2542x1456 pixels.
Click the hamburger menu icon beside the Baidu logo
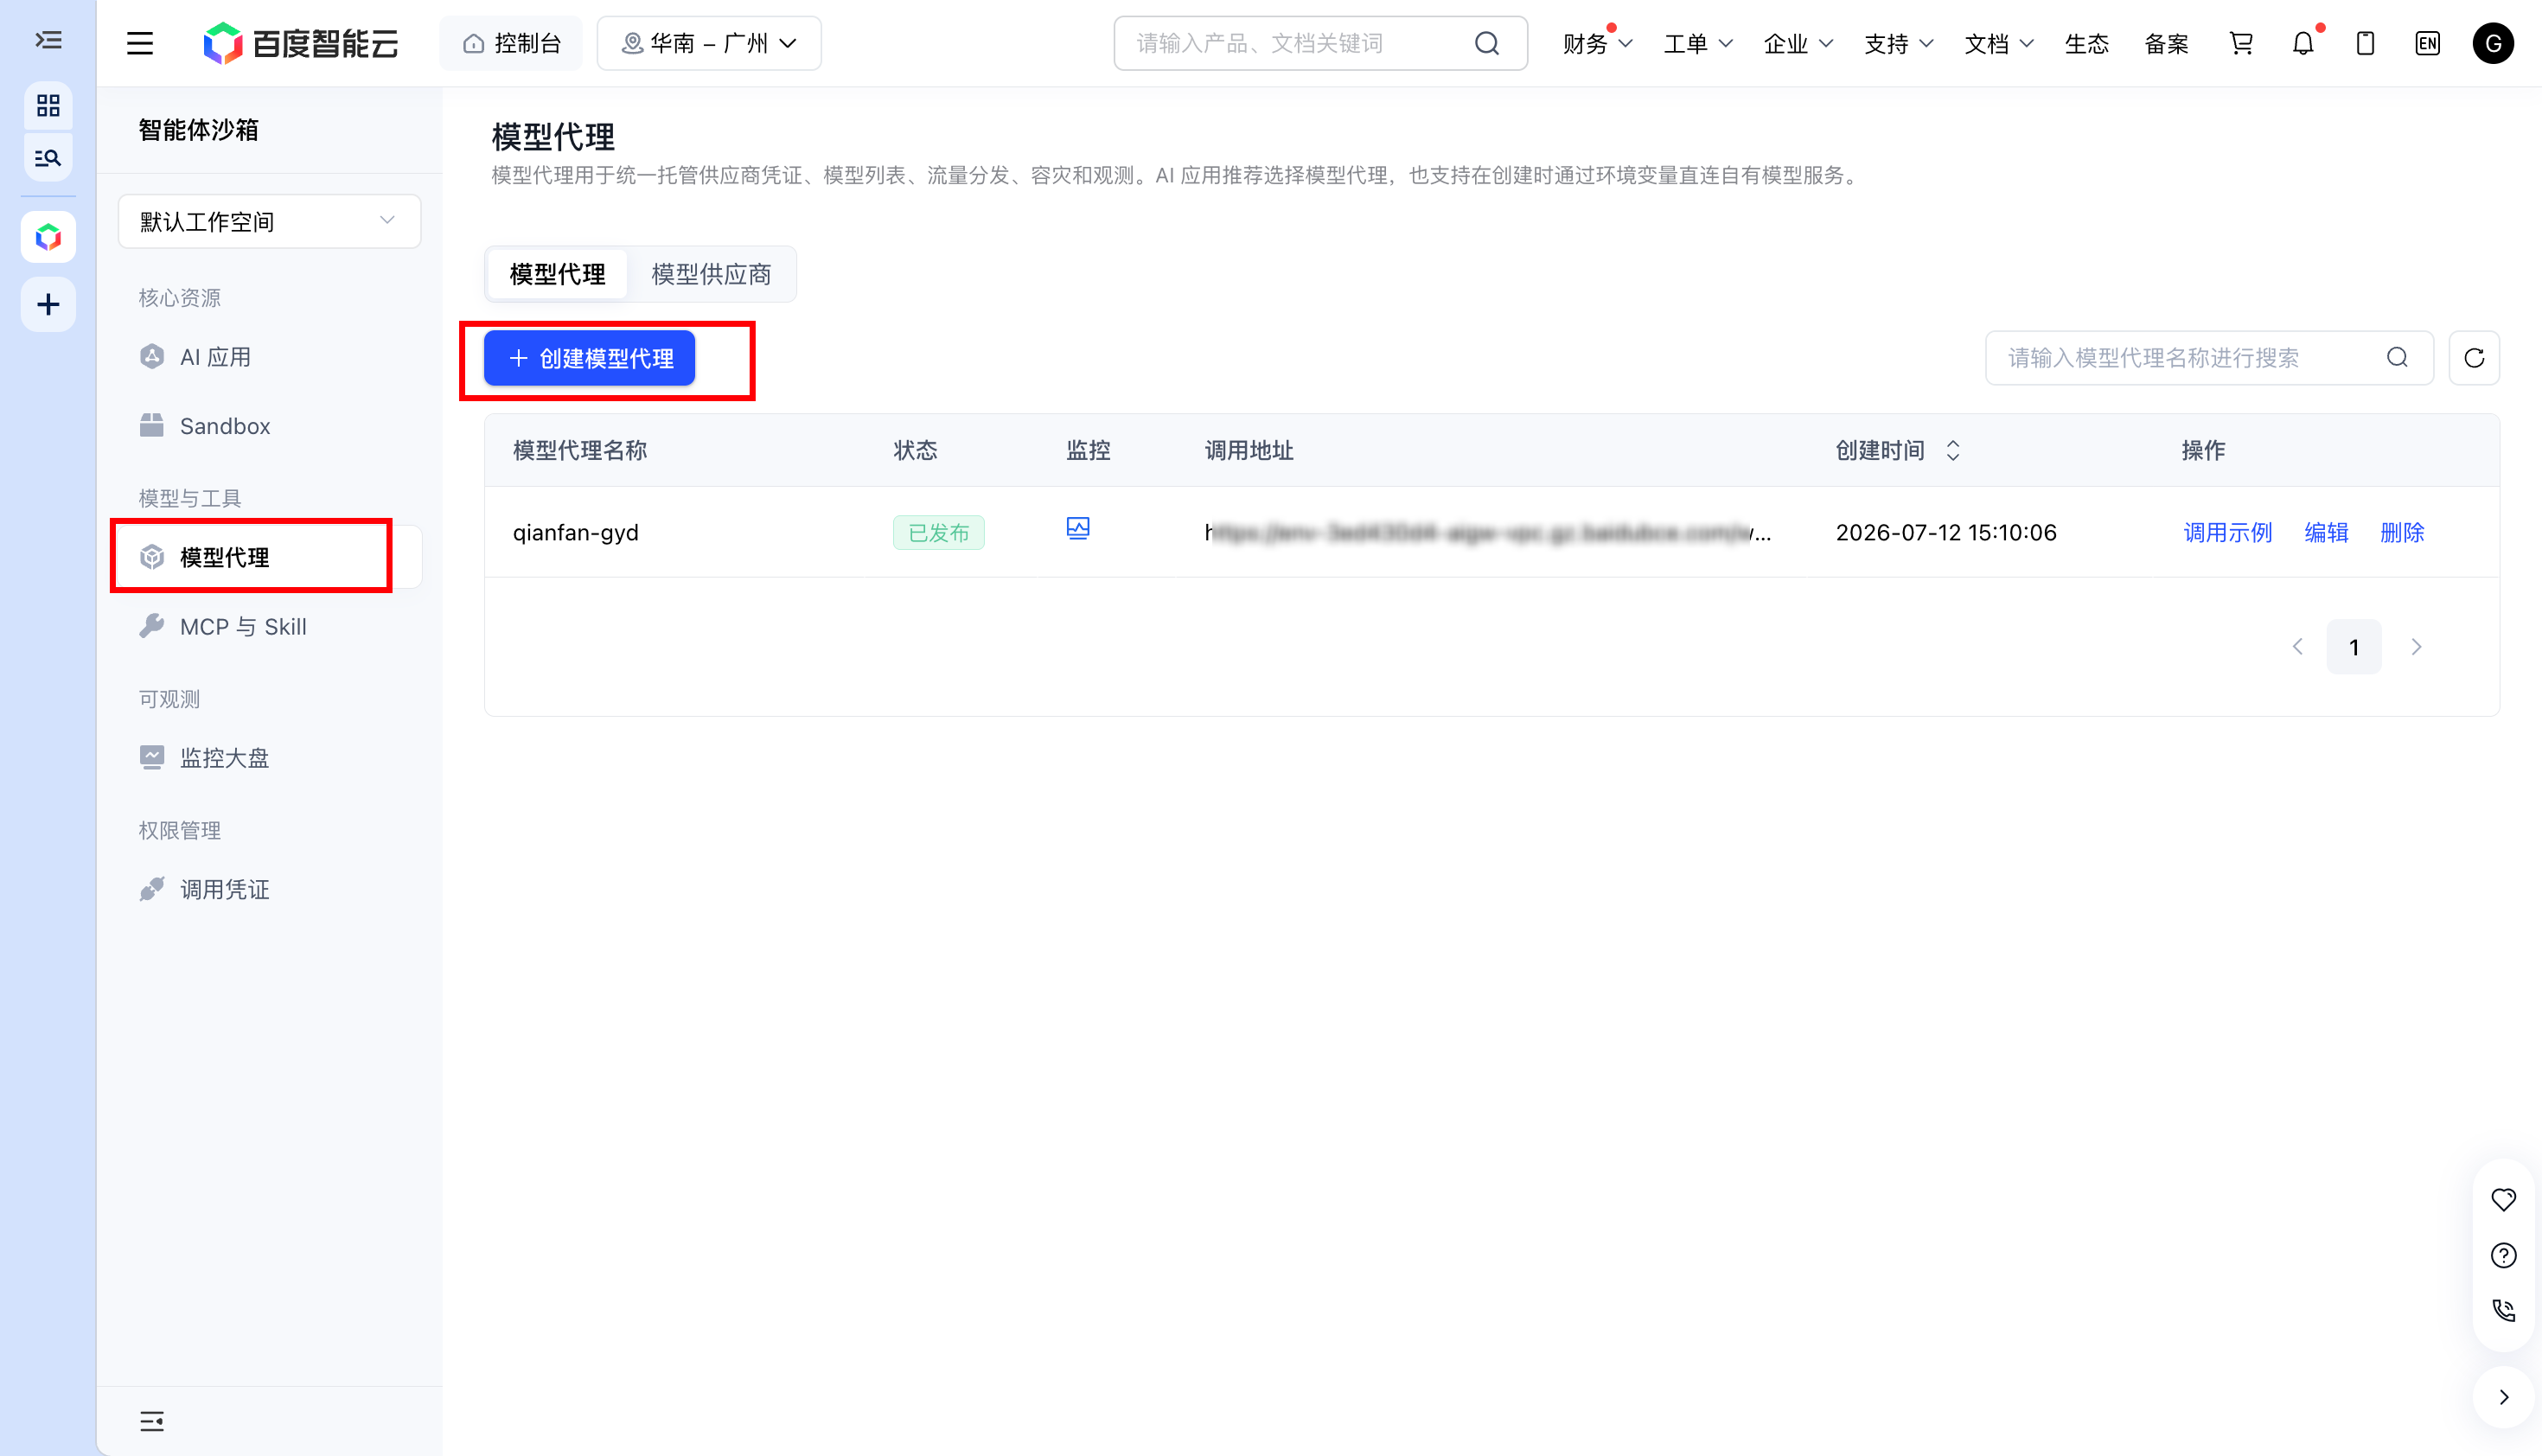pyautogui.click(x=140, y=43)
